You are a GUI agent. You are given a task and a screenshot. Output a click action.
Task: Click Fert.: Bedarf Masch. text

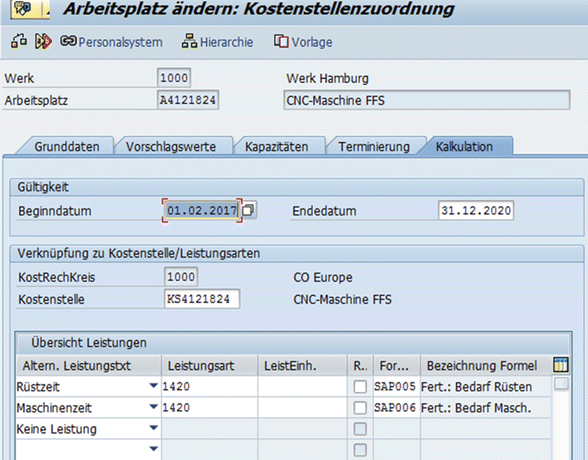476,408
